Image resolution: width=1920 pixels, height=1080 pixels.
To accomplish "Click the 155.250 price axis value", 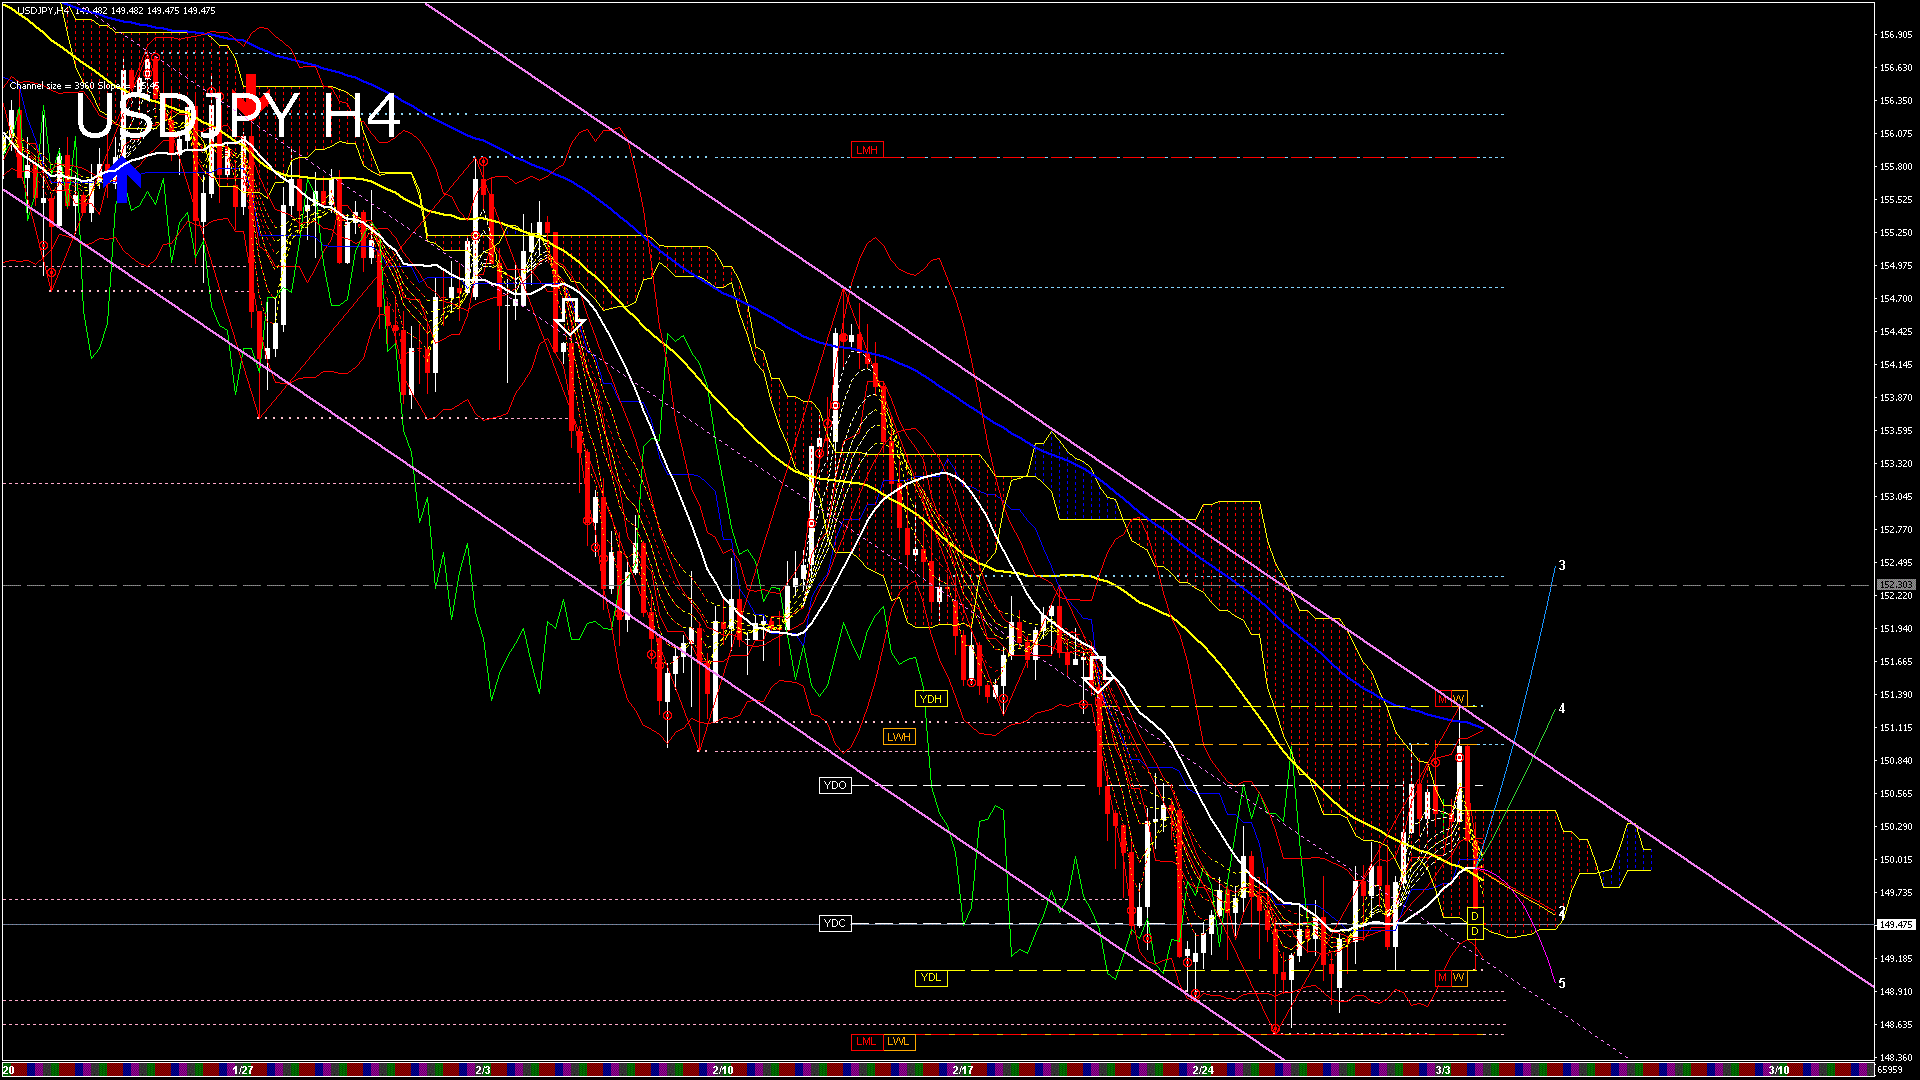I will 1896,233.
